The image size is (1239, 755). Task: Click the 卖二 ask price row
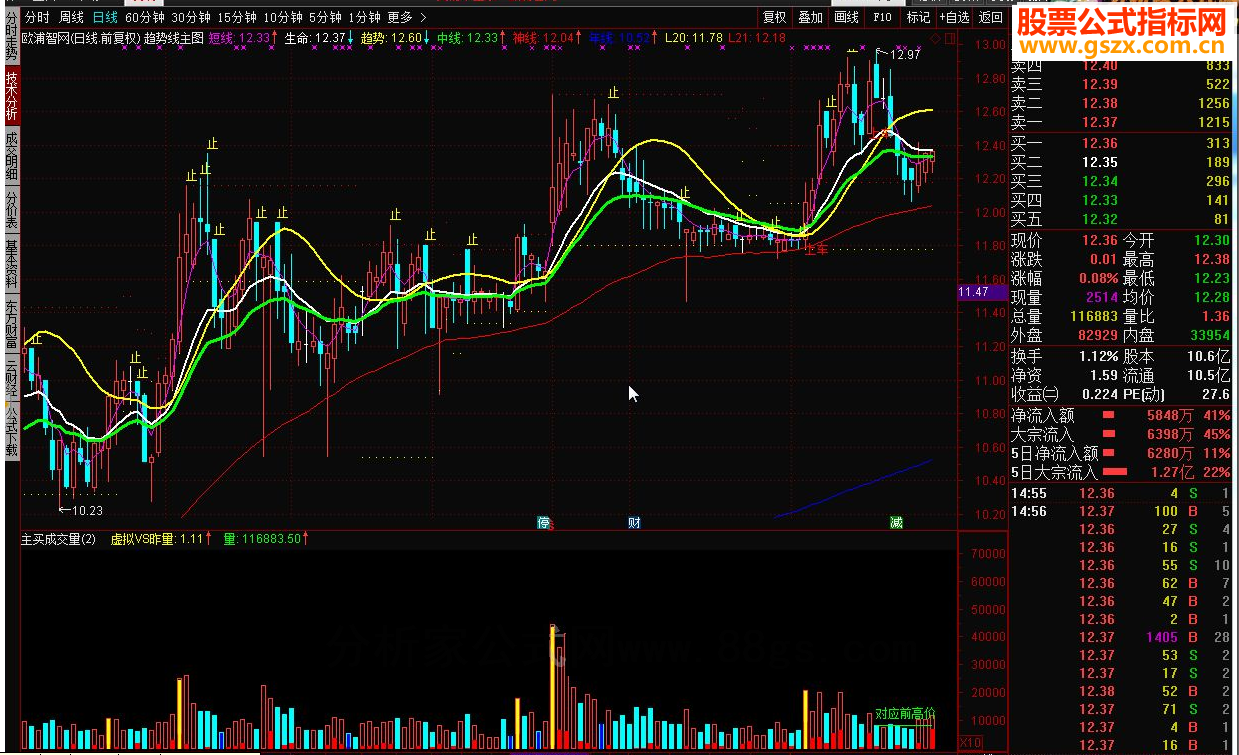(x=1121, y=103)
